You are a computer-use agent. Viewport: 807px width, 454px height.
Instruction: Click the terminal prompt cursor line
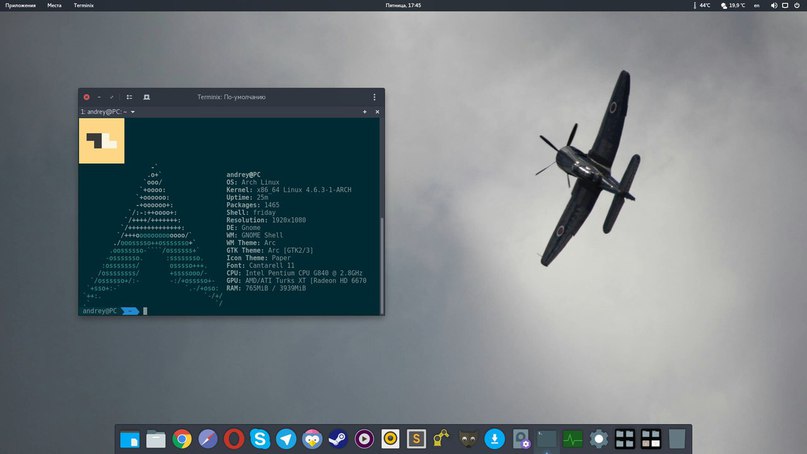point(145,311)
